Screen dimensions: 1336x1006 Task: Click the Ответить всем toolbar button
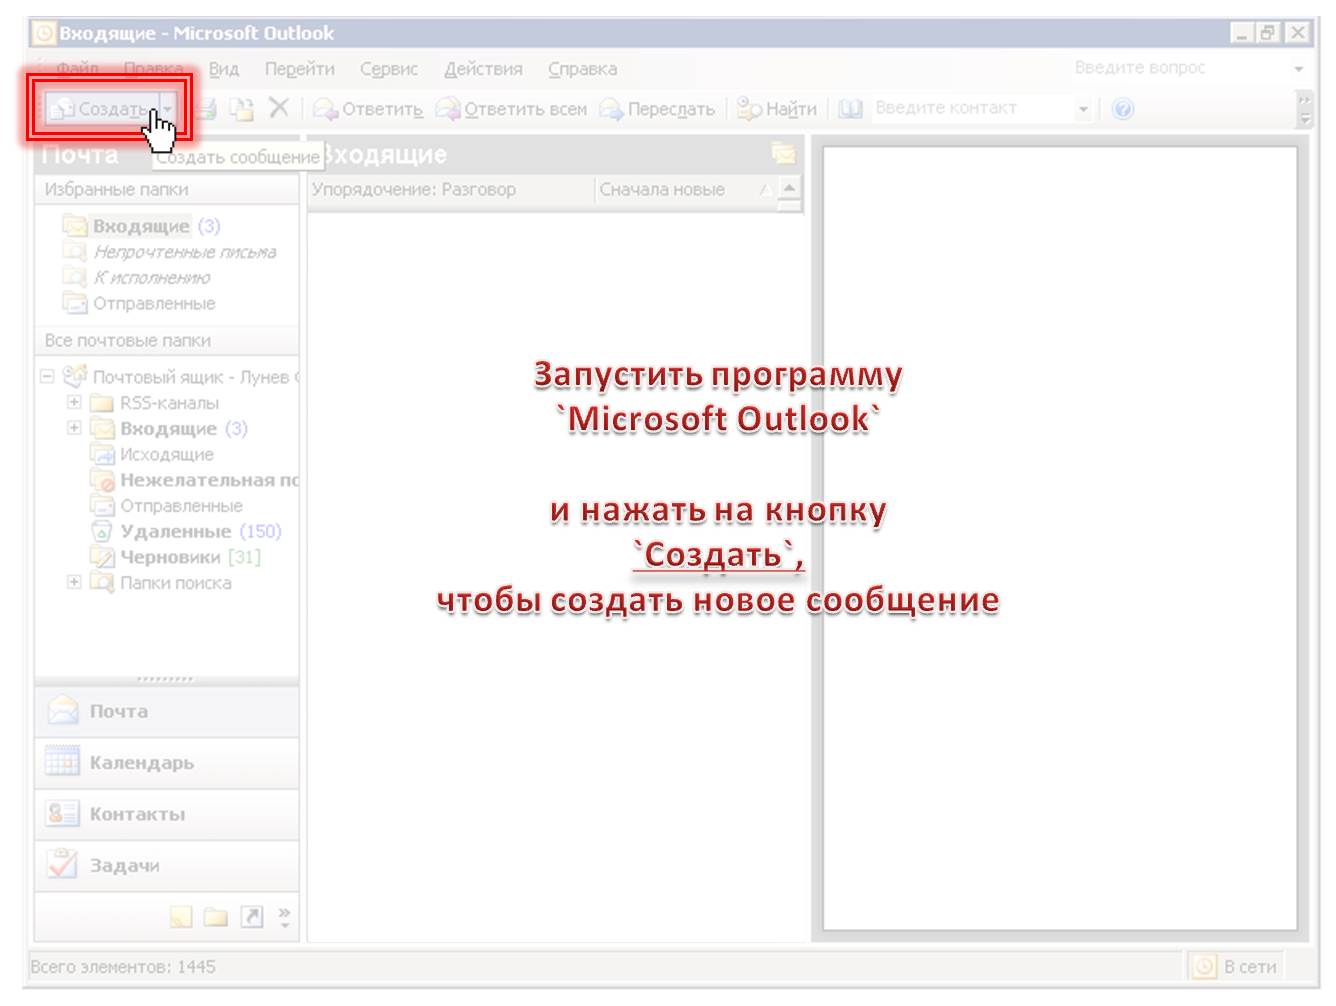tap(511, 108)
